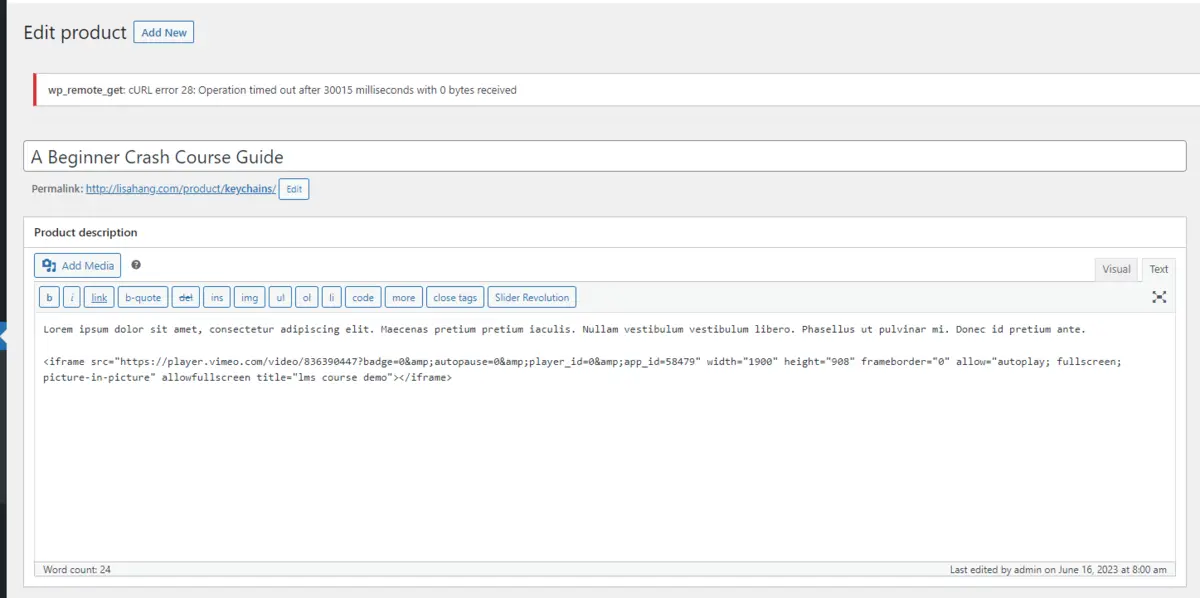Click inside the product description text area
Screen dimensions: 1200x598
(605, 435)
